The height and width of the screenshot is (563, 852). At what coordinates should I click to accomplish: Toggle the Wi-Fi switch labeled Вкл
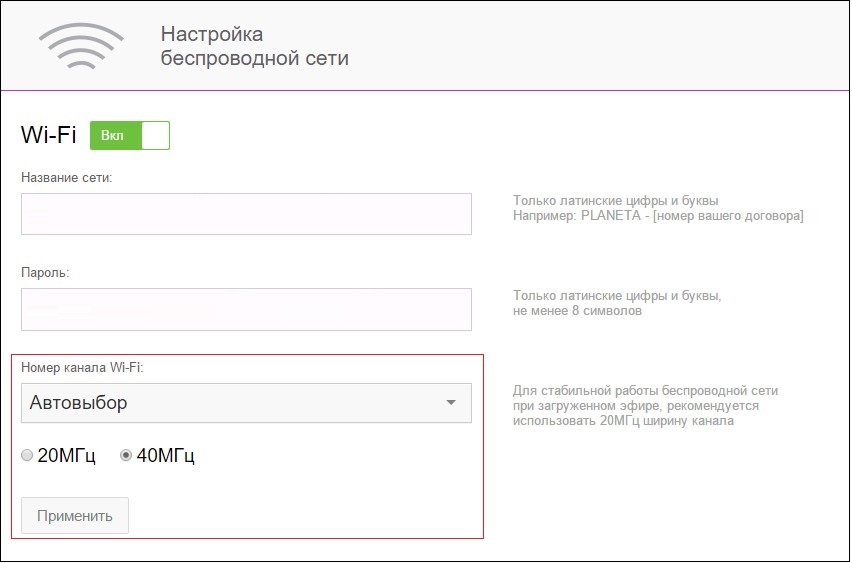[x=129, y=135]
